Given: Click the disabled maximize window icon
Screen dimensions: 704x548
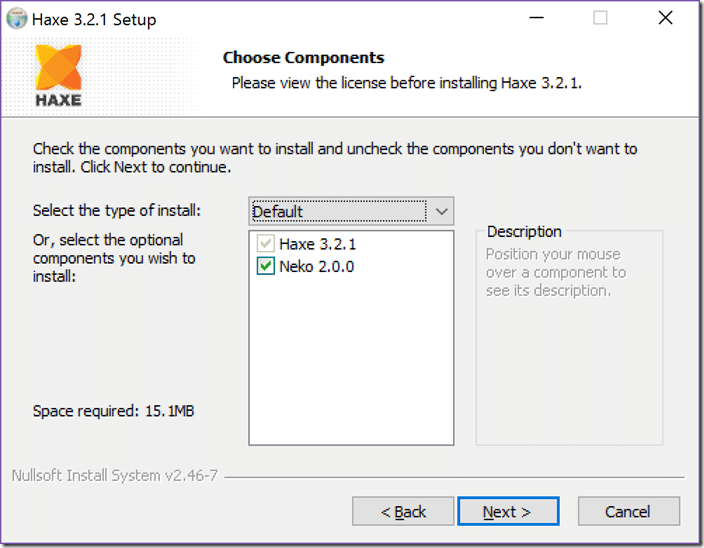Looking at the screenshot, I should (600, 18).
